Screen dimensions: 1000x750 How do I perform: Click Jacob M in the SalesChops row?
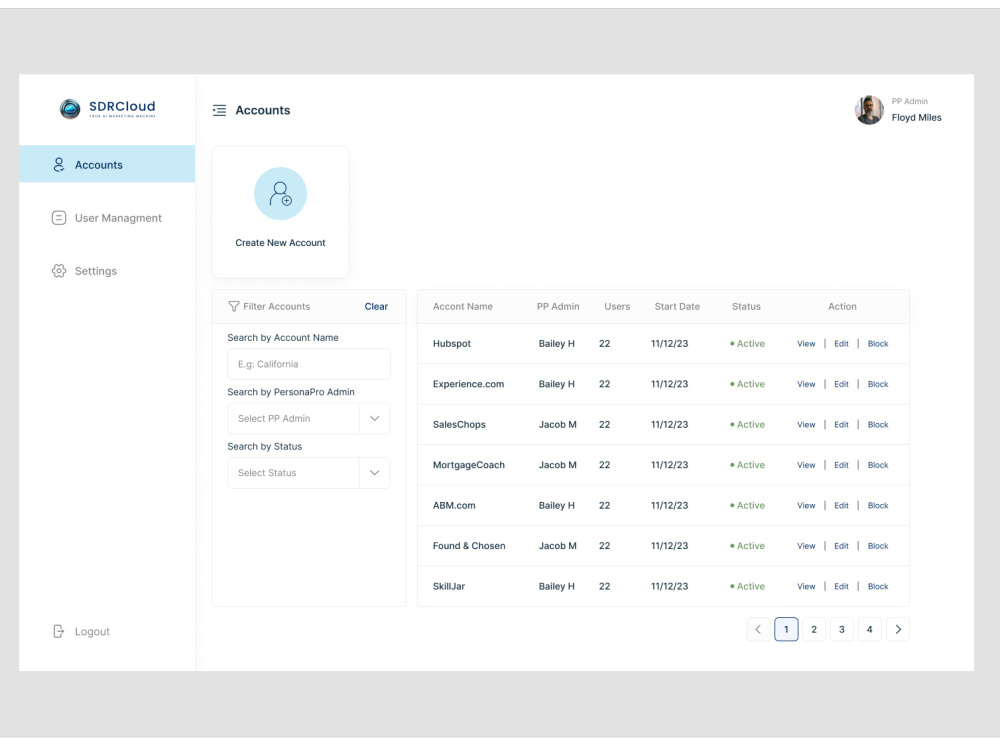tap(557, 425)
